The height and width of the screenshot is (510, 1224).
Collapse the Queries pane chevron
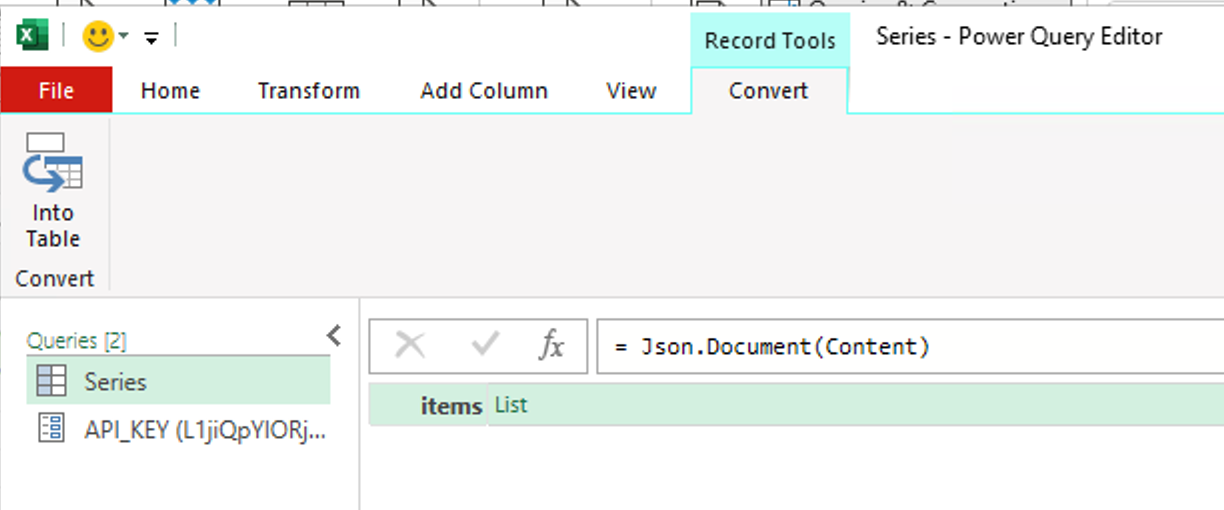[334, 336]
